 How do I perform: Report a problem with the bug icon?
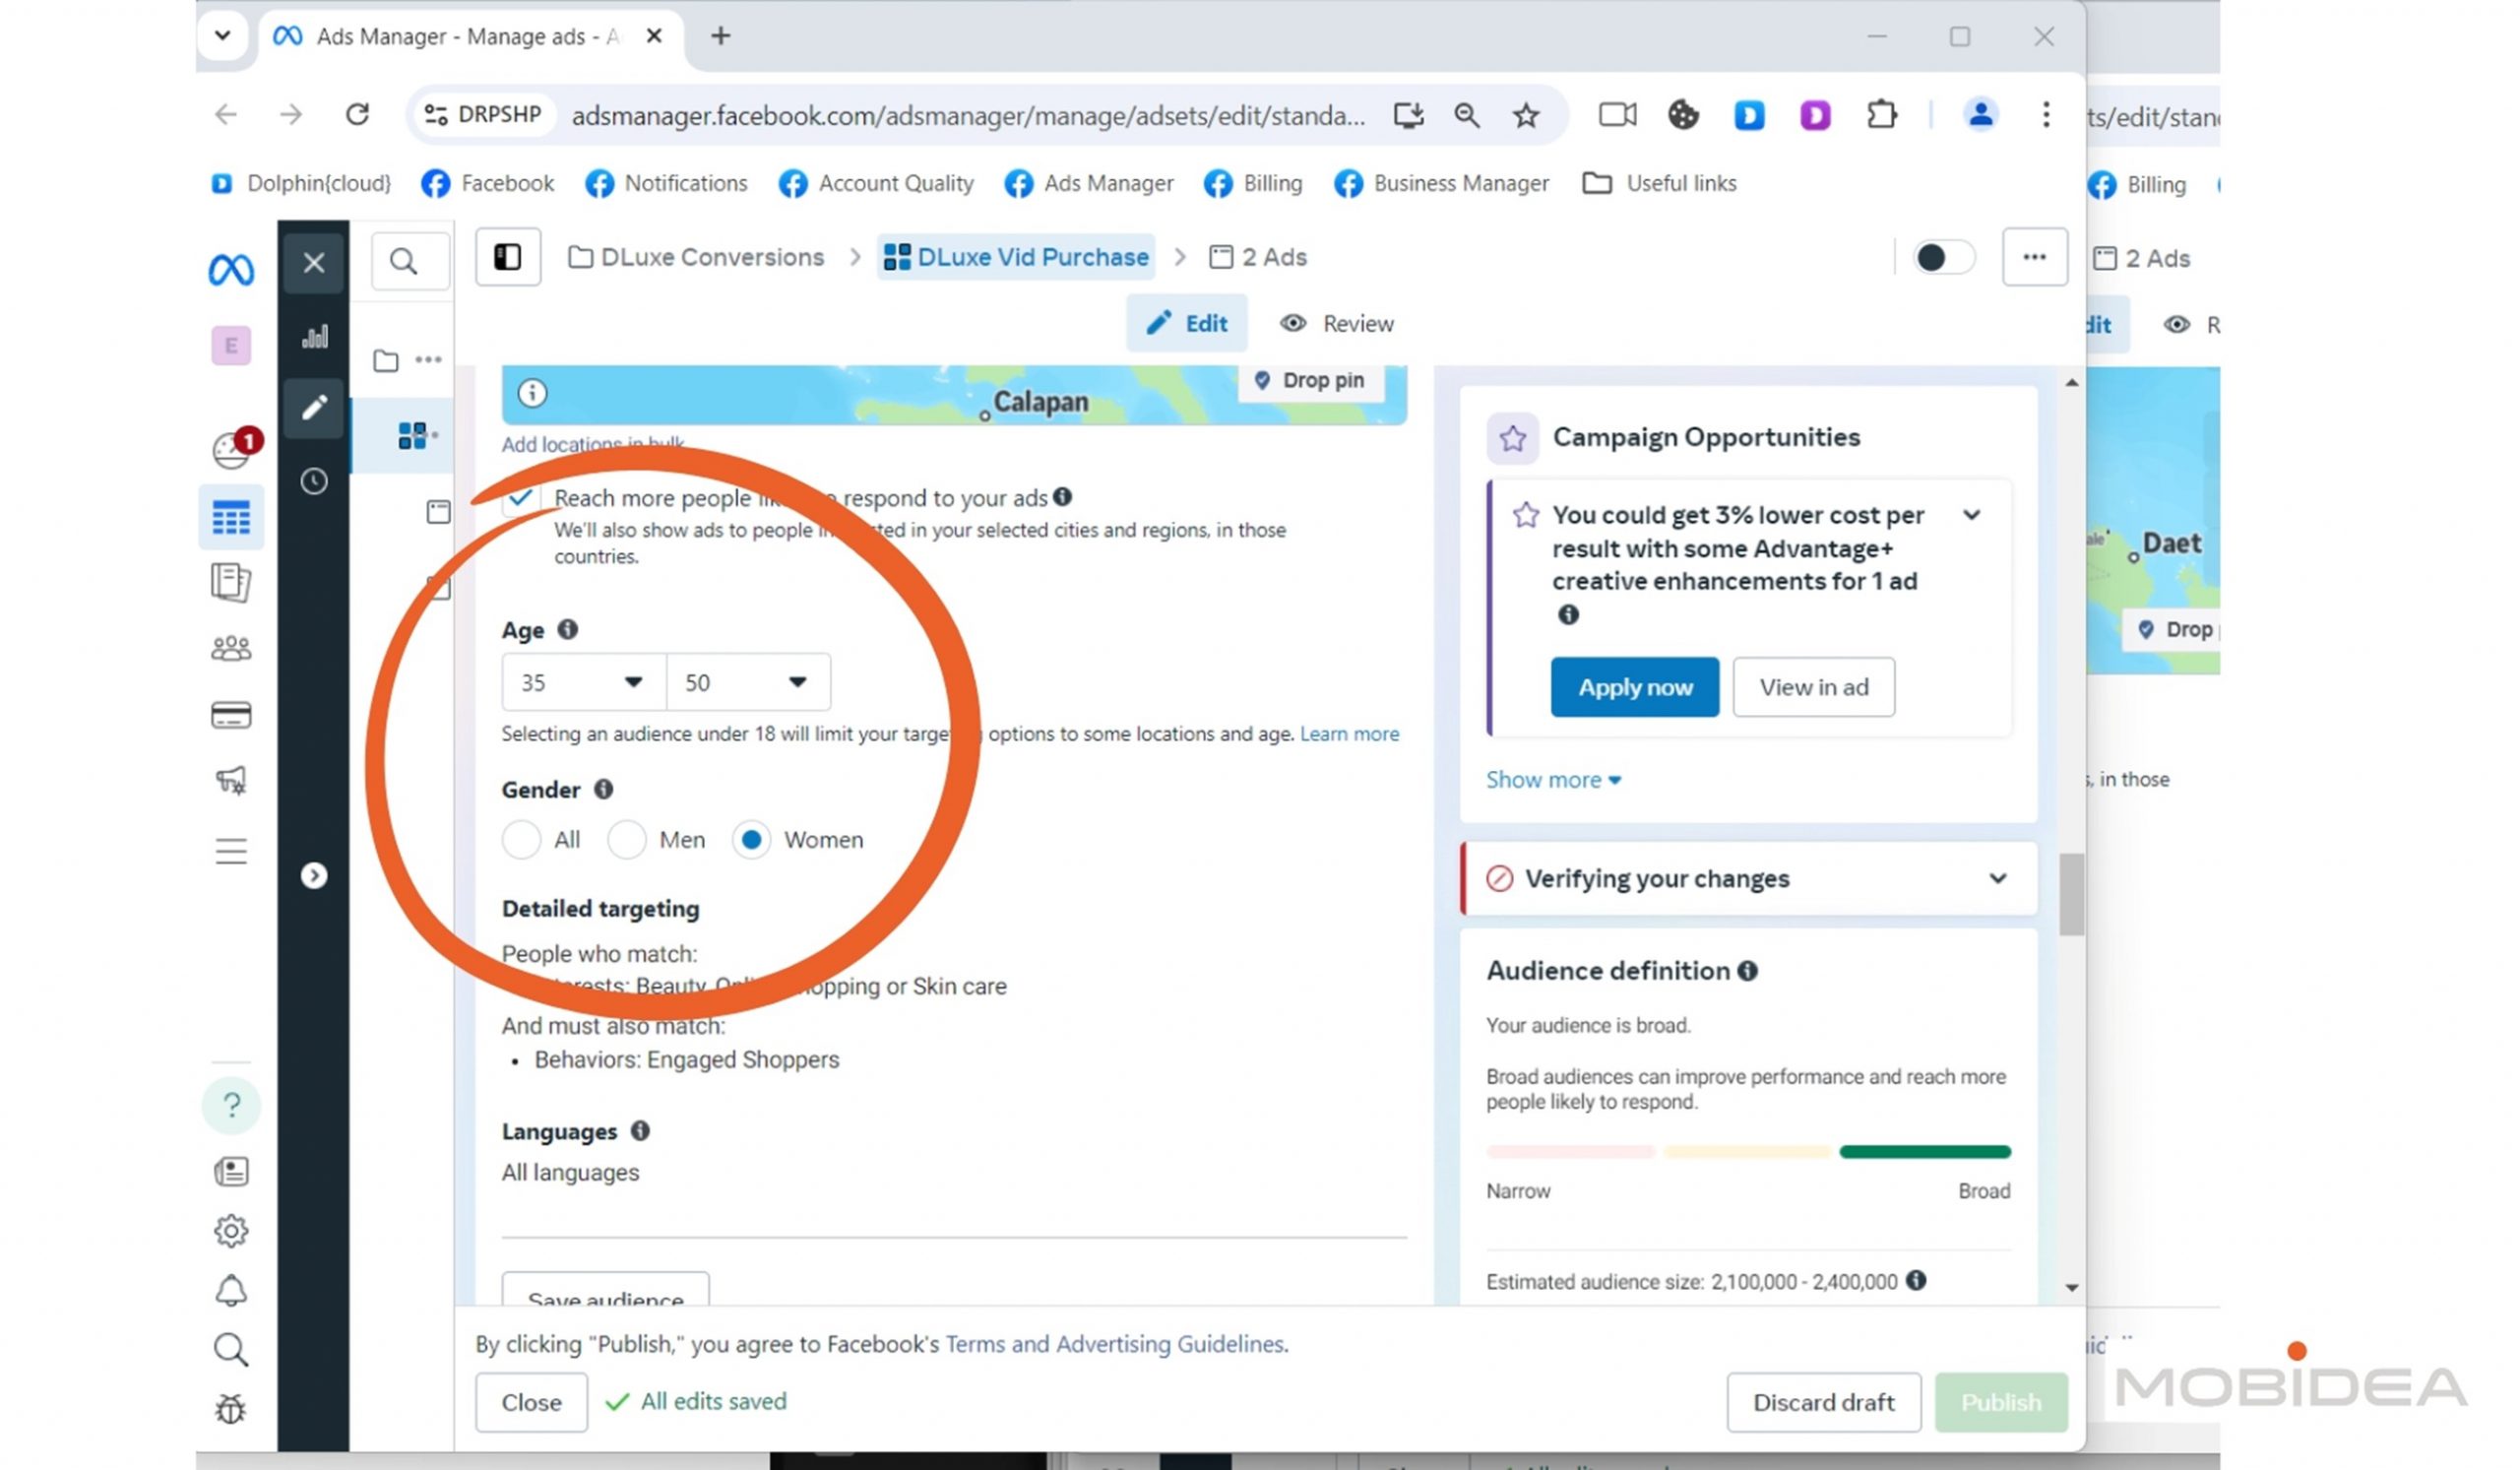[231, 1409]
